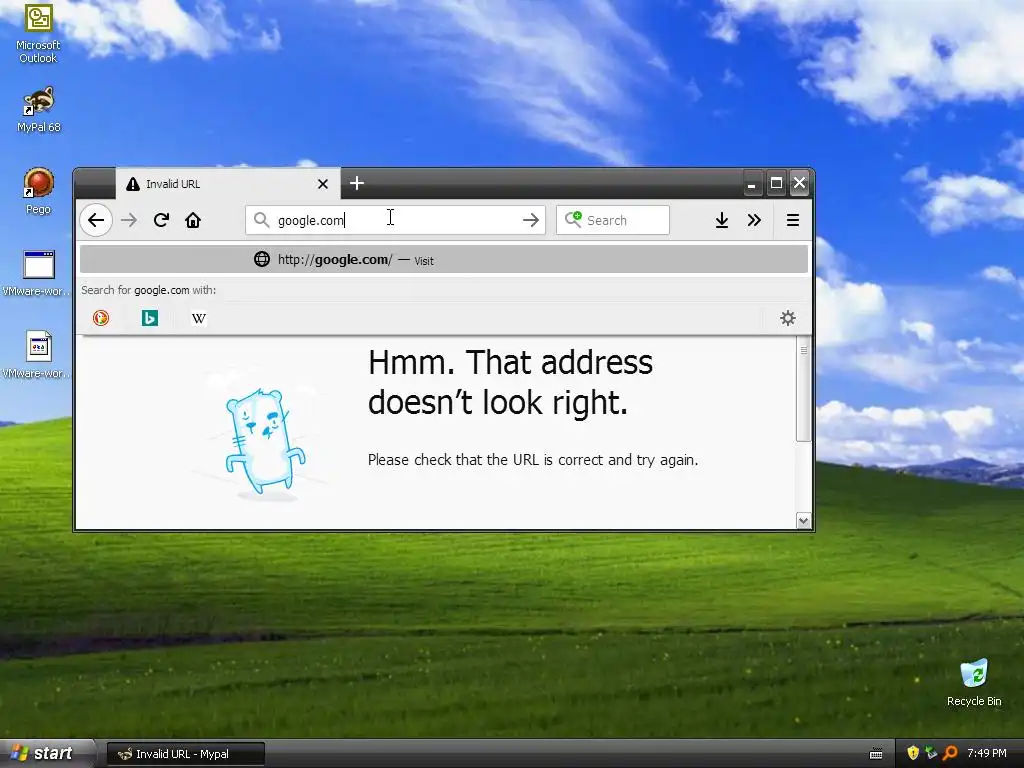This screenshot has height=768, width=1024.
Task: Select the Recycle Bin icon
Action: coord(974,683)
